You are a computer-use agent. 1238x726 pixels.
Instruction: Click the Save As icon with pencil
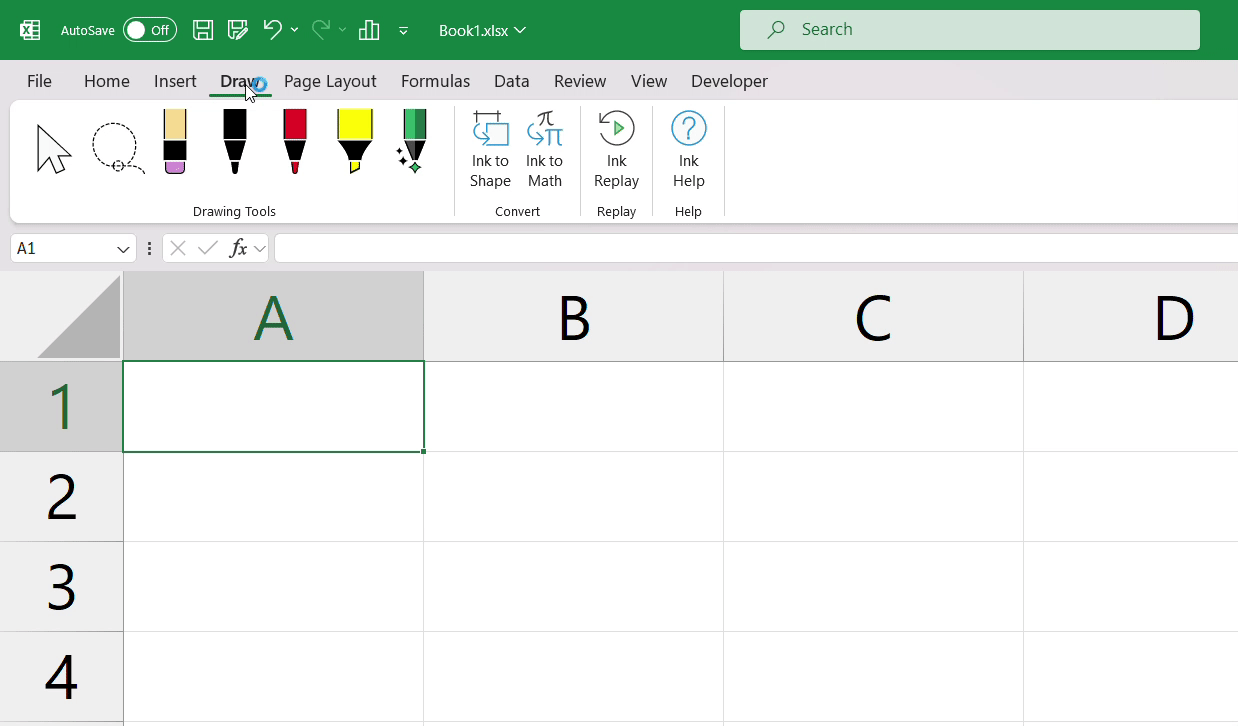[237, 30]
